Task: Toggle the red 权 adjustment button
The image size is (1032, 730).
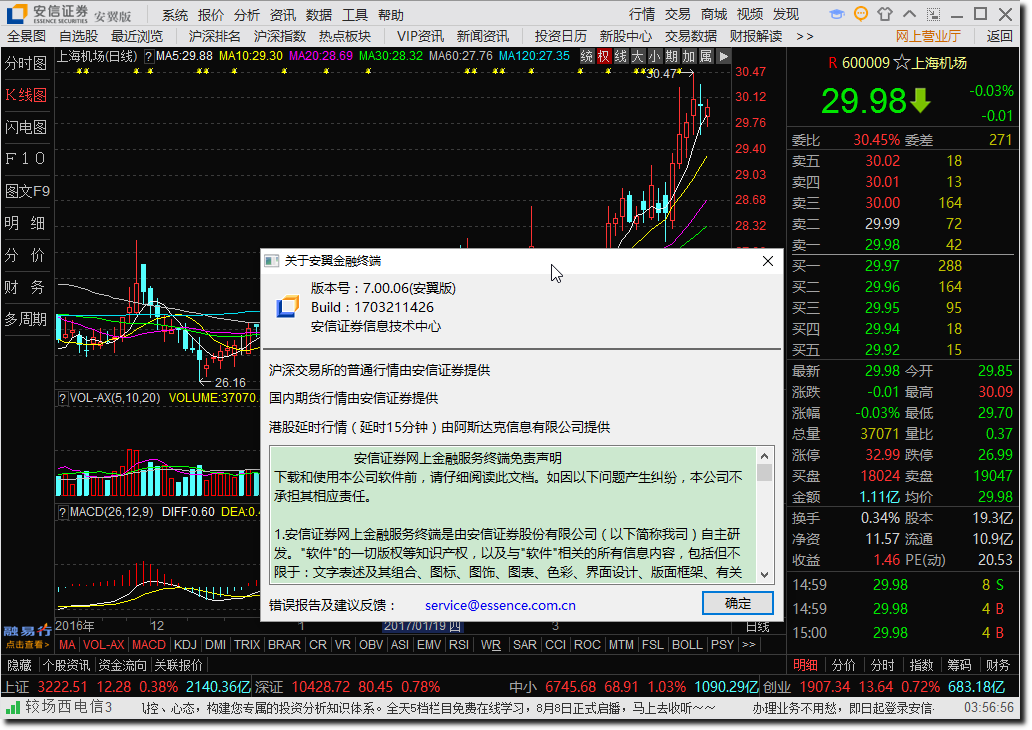Action: click(x=604, y=57)
